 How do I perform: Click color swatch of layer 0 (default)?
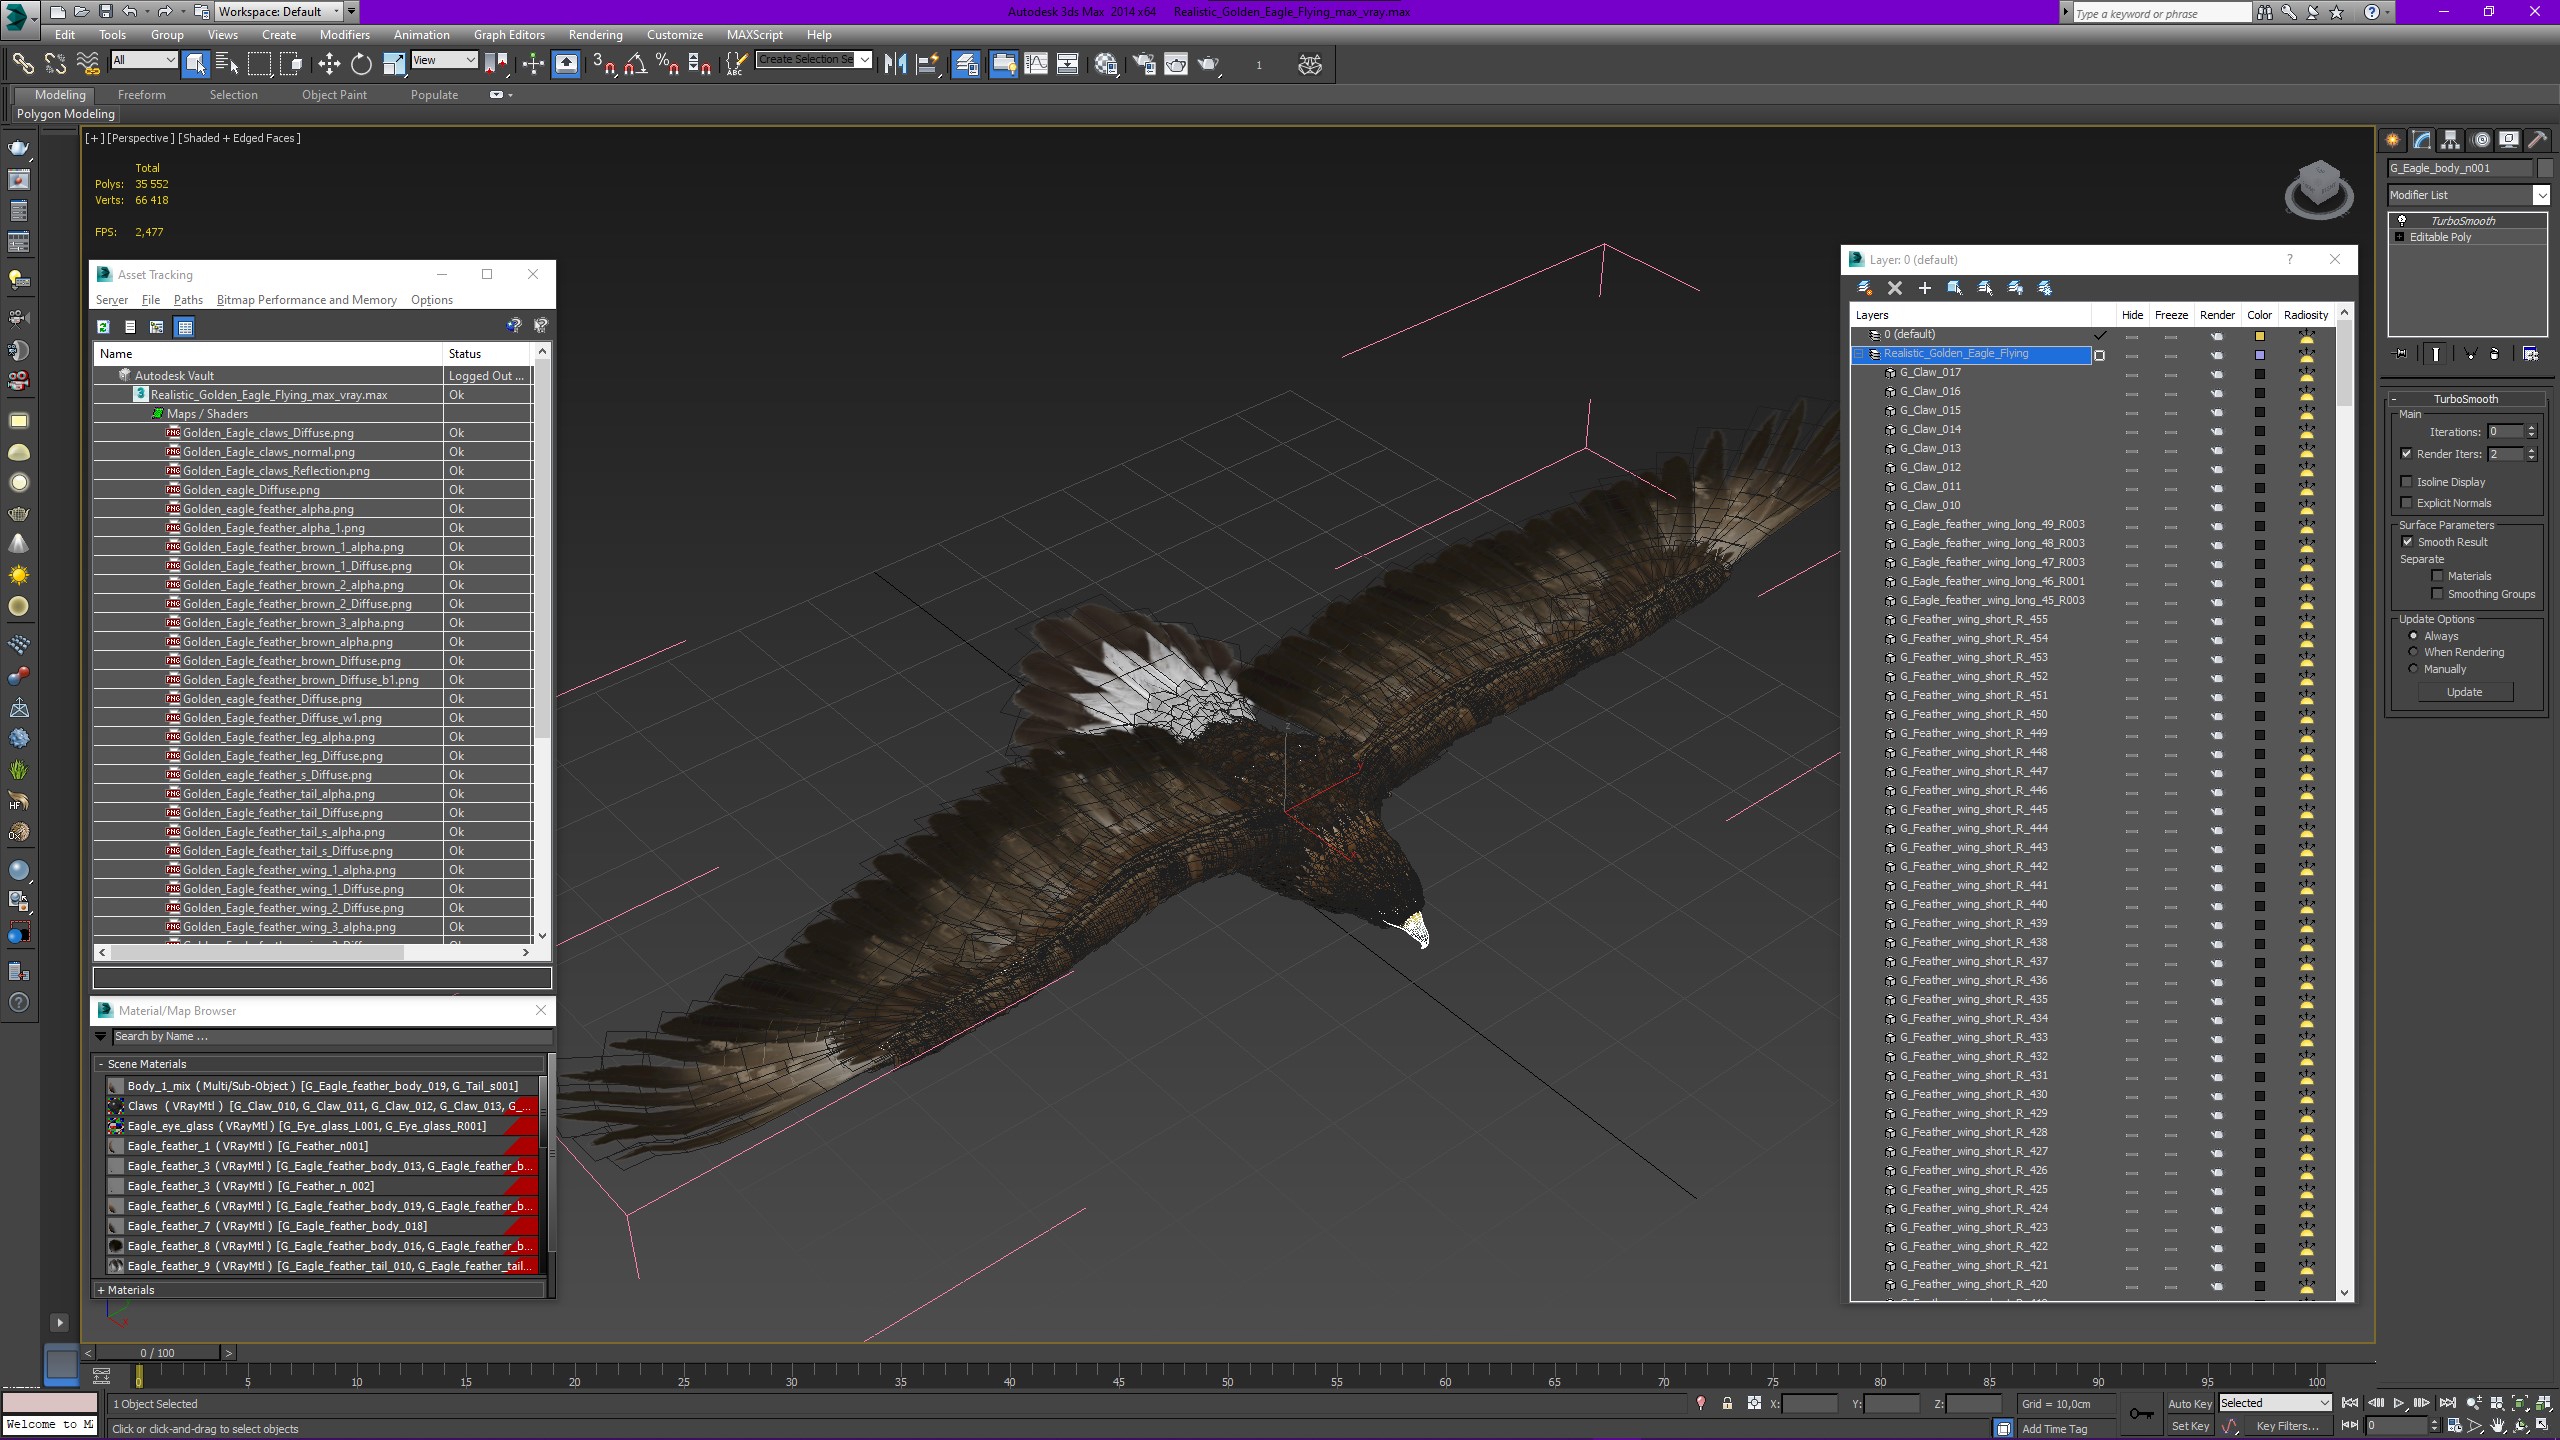click(x=2259, y=336)
